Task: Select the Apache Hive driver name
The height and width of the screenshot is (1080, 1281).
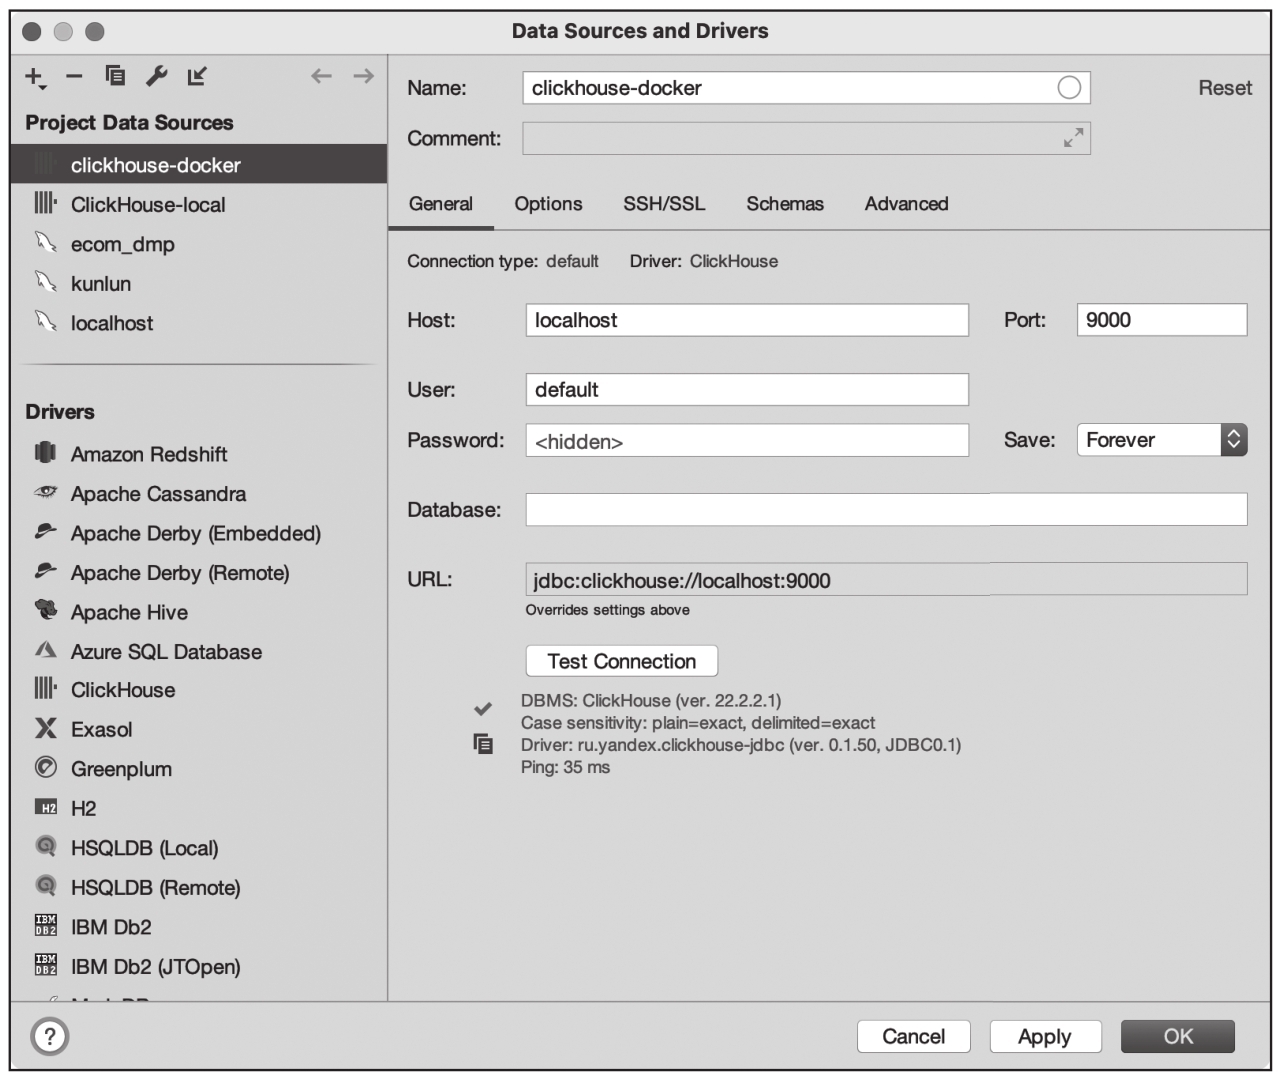Action: (x=129, y=612)
